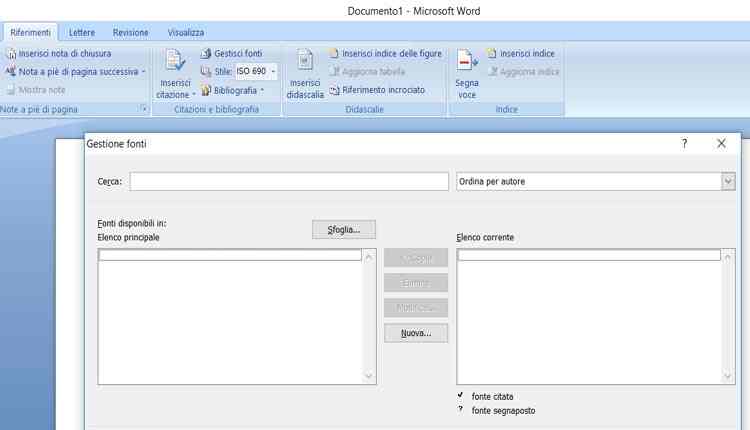Viewport: 750px width, 430px height.
Task: Click the Elenco principale scroll down arrow
Action: tap(369, 376)
